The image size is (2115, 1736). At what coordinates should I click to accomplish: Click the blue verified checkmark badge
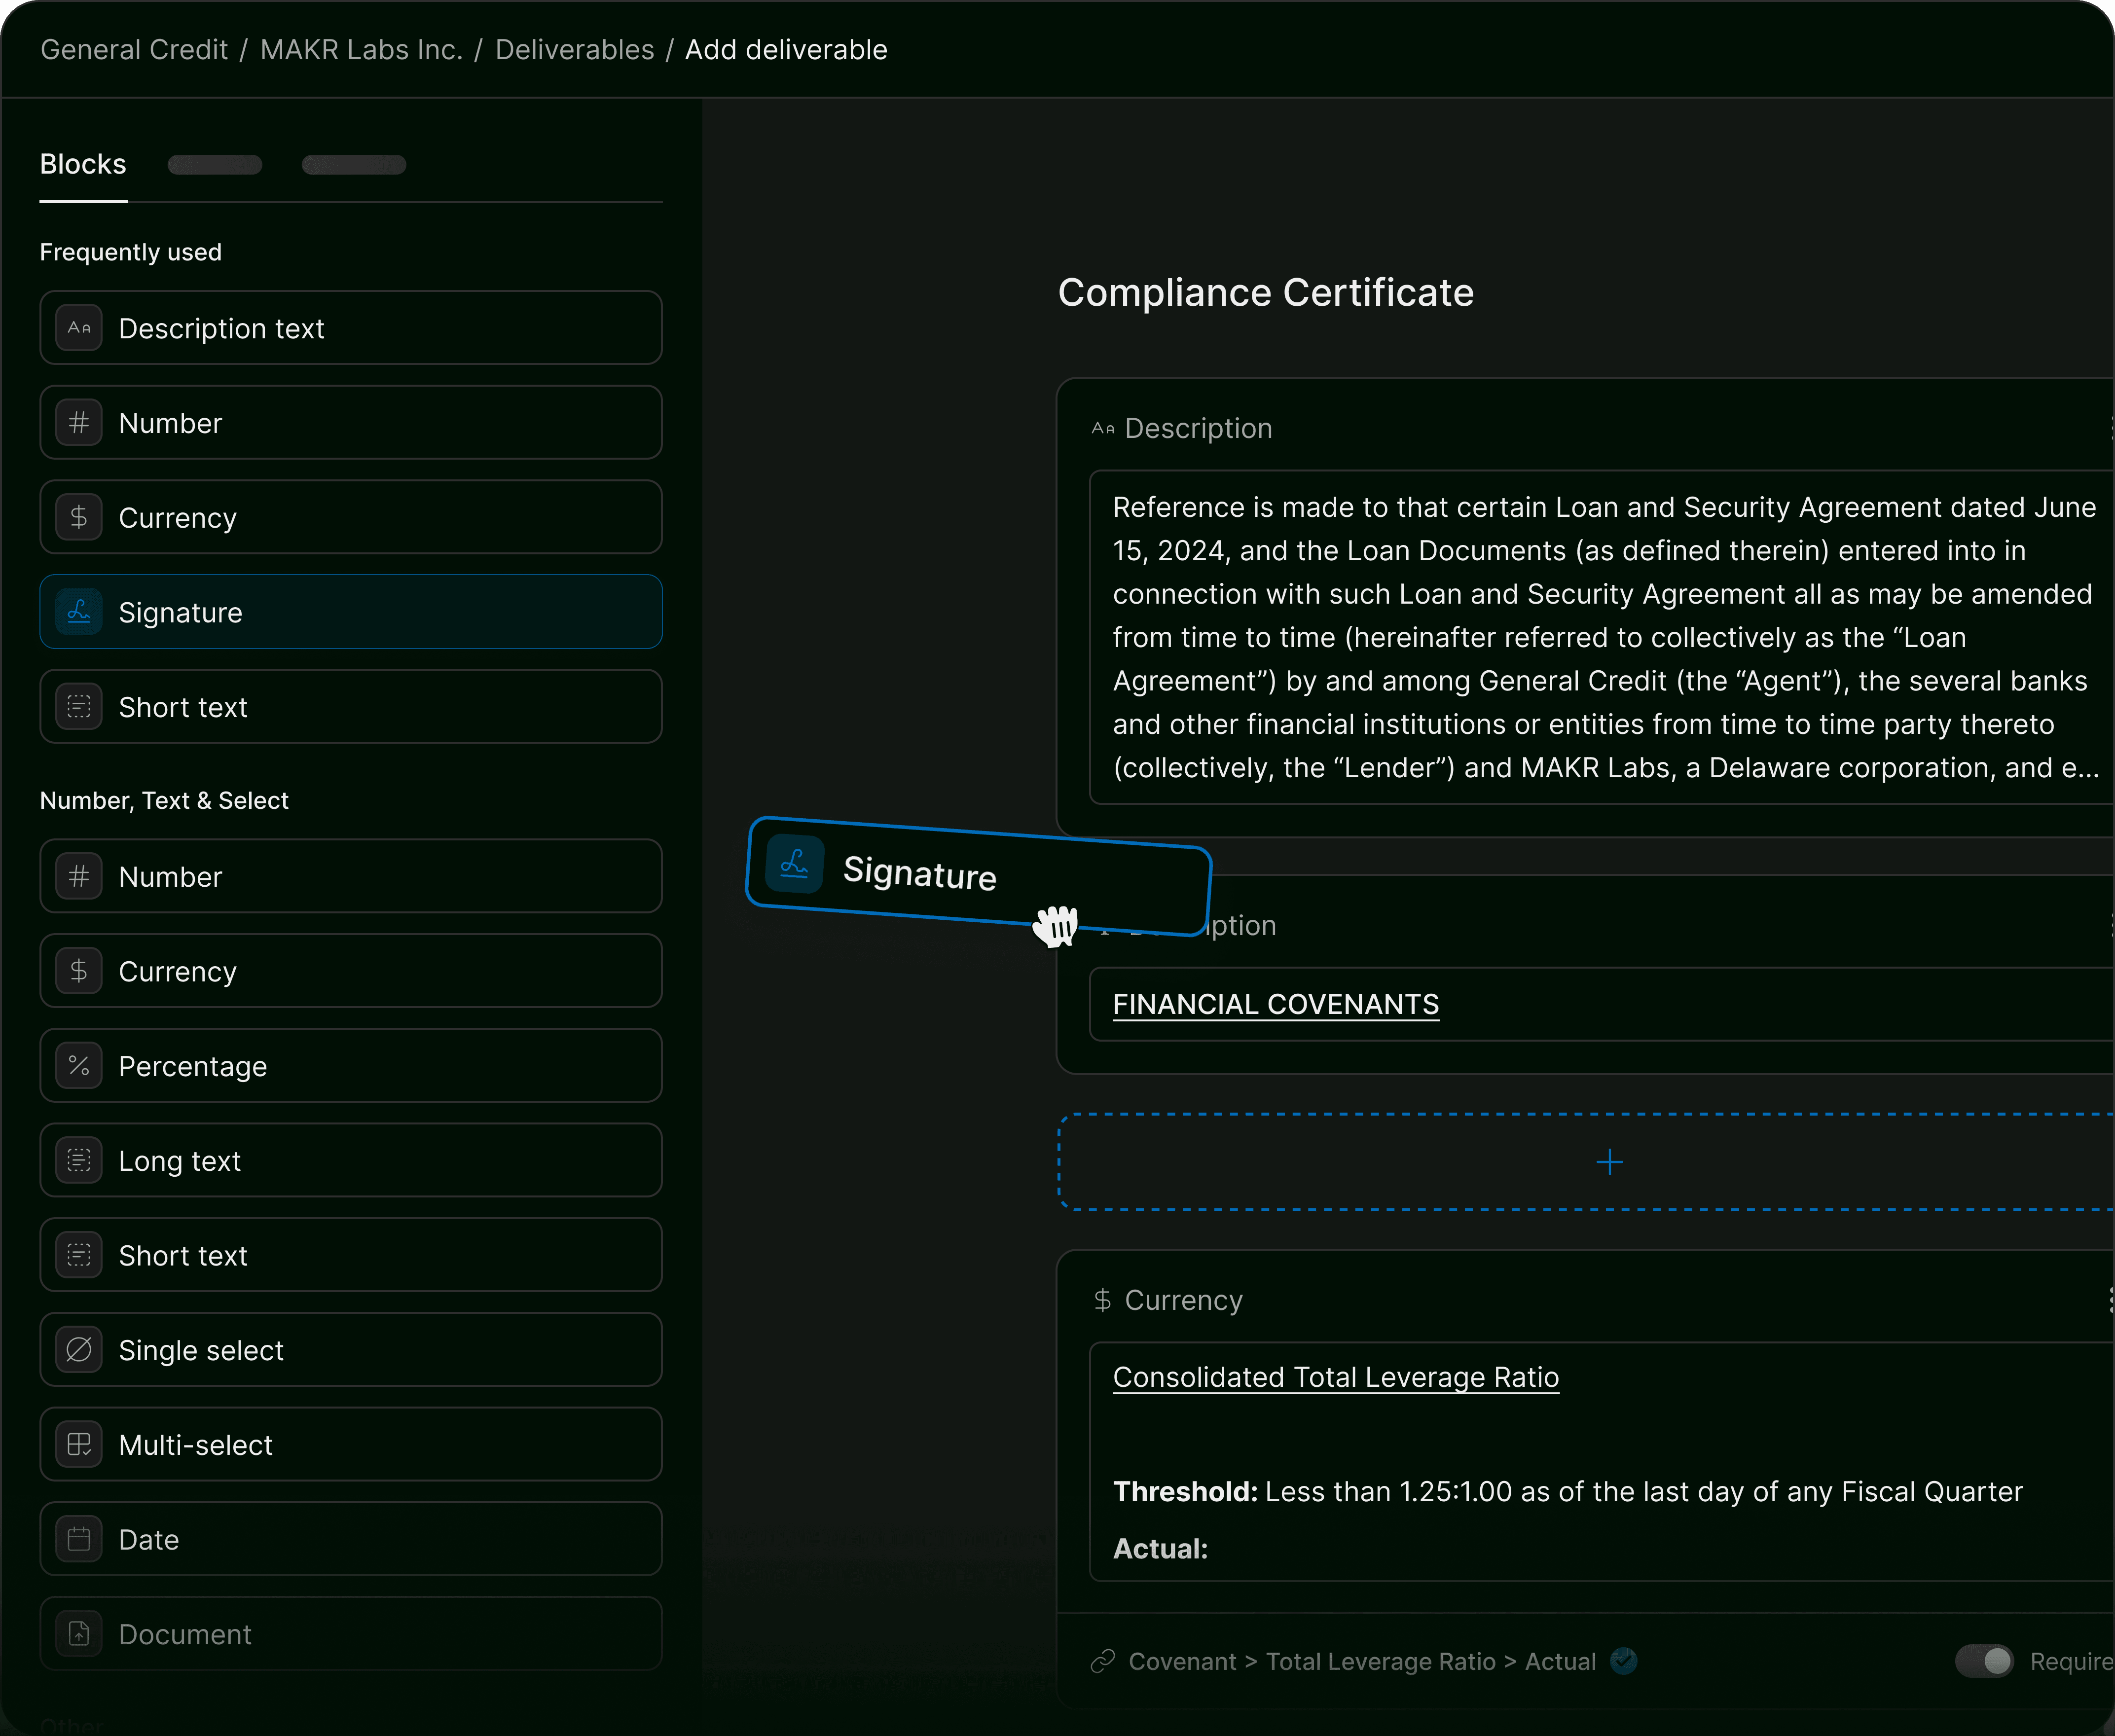pos(1624,1662)
